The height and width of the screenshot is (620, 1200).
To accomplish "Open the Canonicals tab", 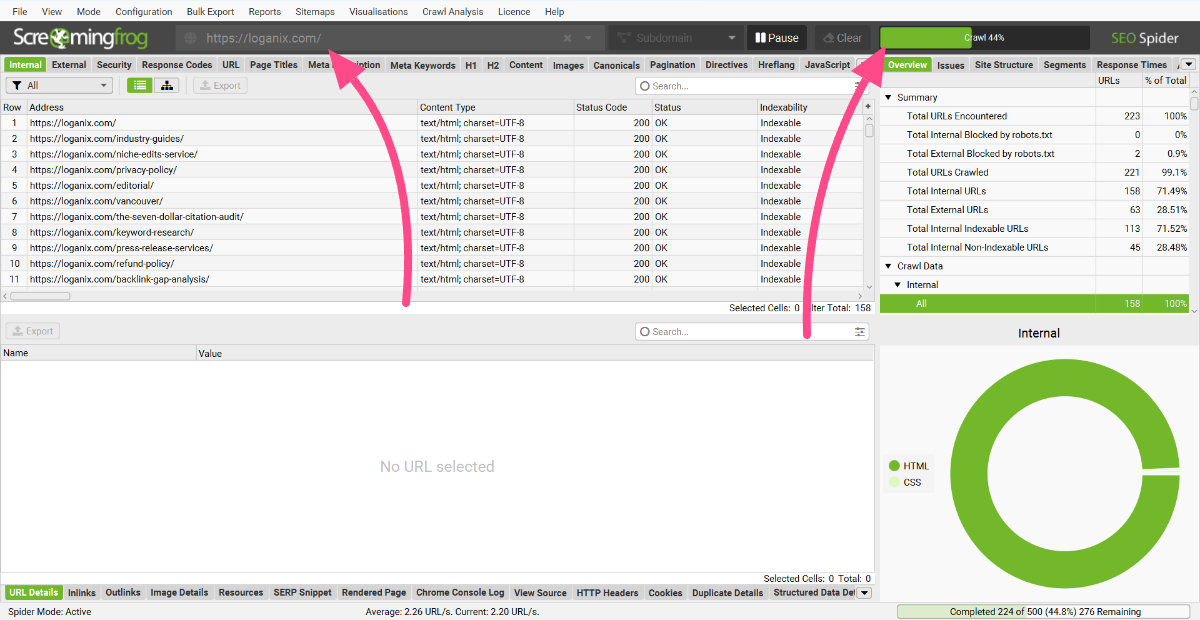I will 617,65.
